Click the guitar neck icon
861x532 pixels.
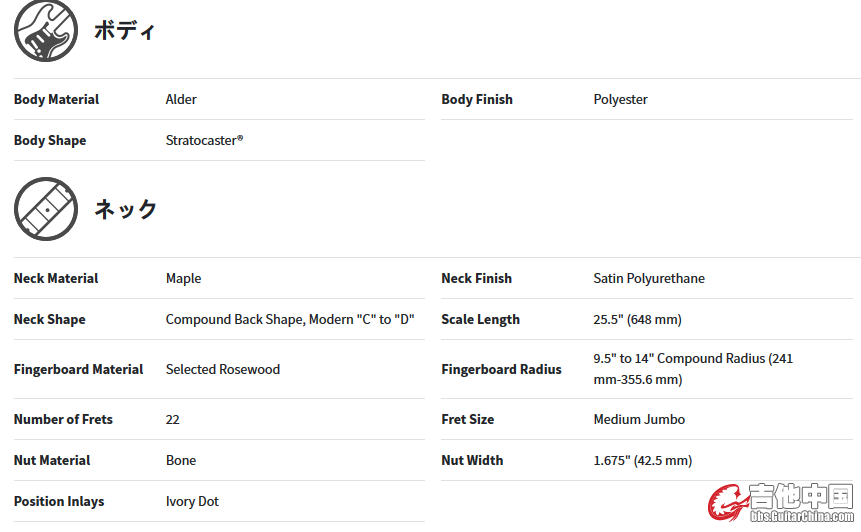click(x=46, y=210)
